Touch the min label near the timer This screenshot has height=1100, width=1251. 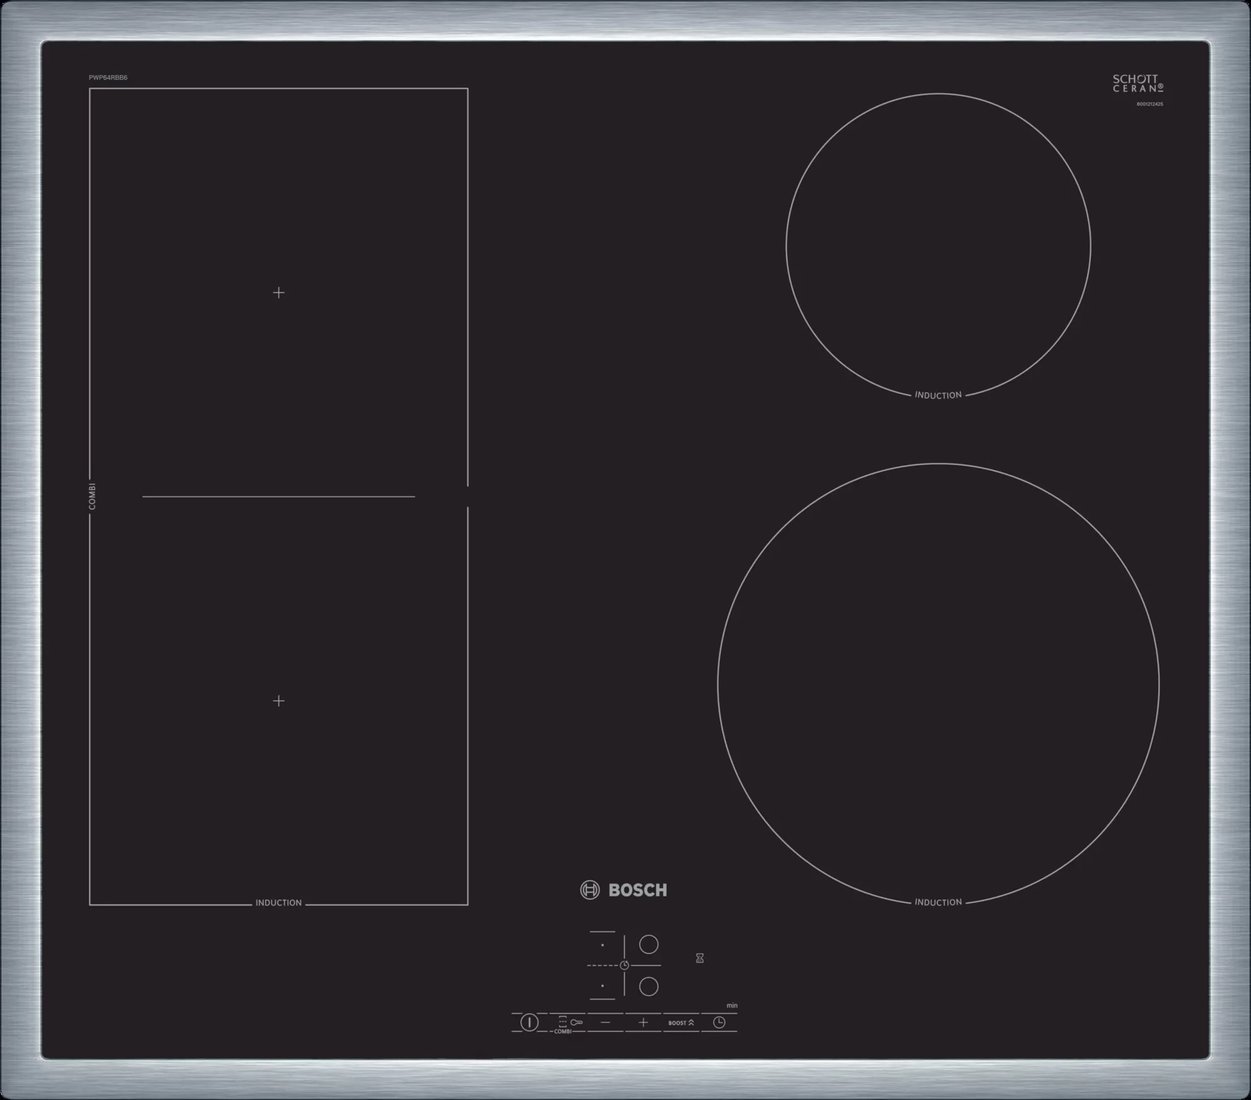point(733,1006)
